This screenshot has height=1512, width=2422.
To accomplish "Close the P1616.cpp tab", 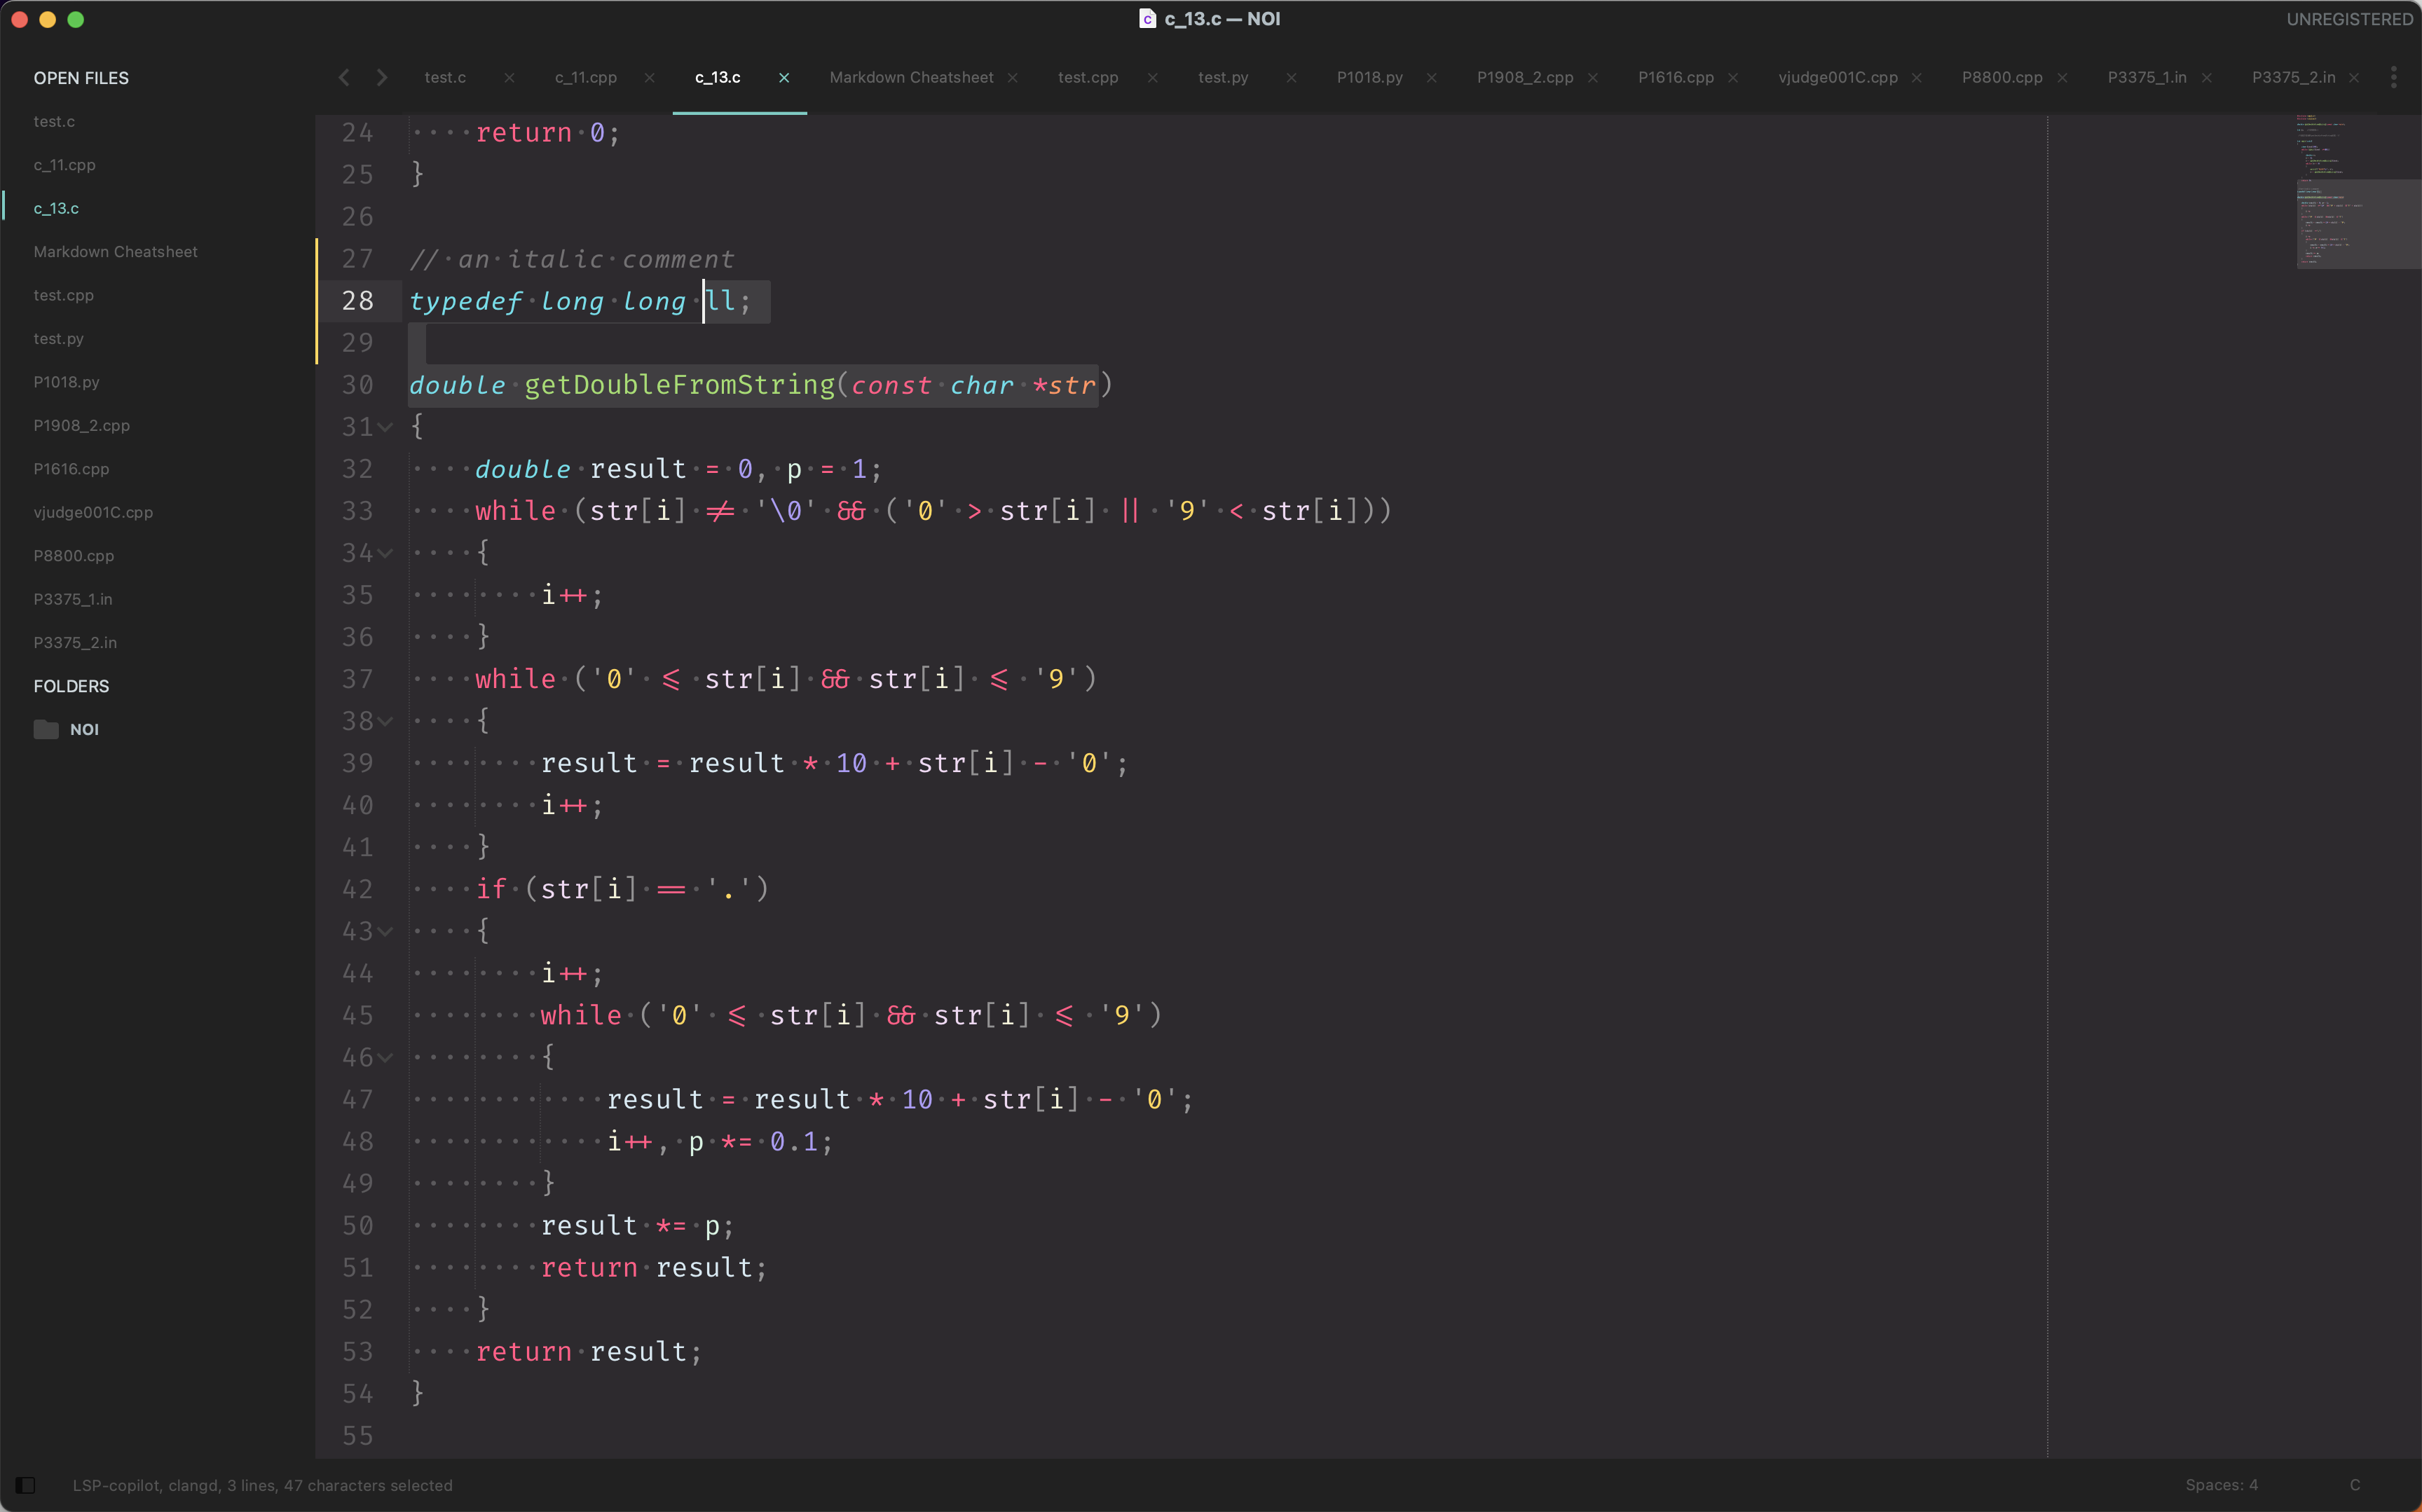I will click(1733, 78).
